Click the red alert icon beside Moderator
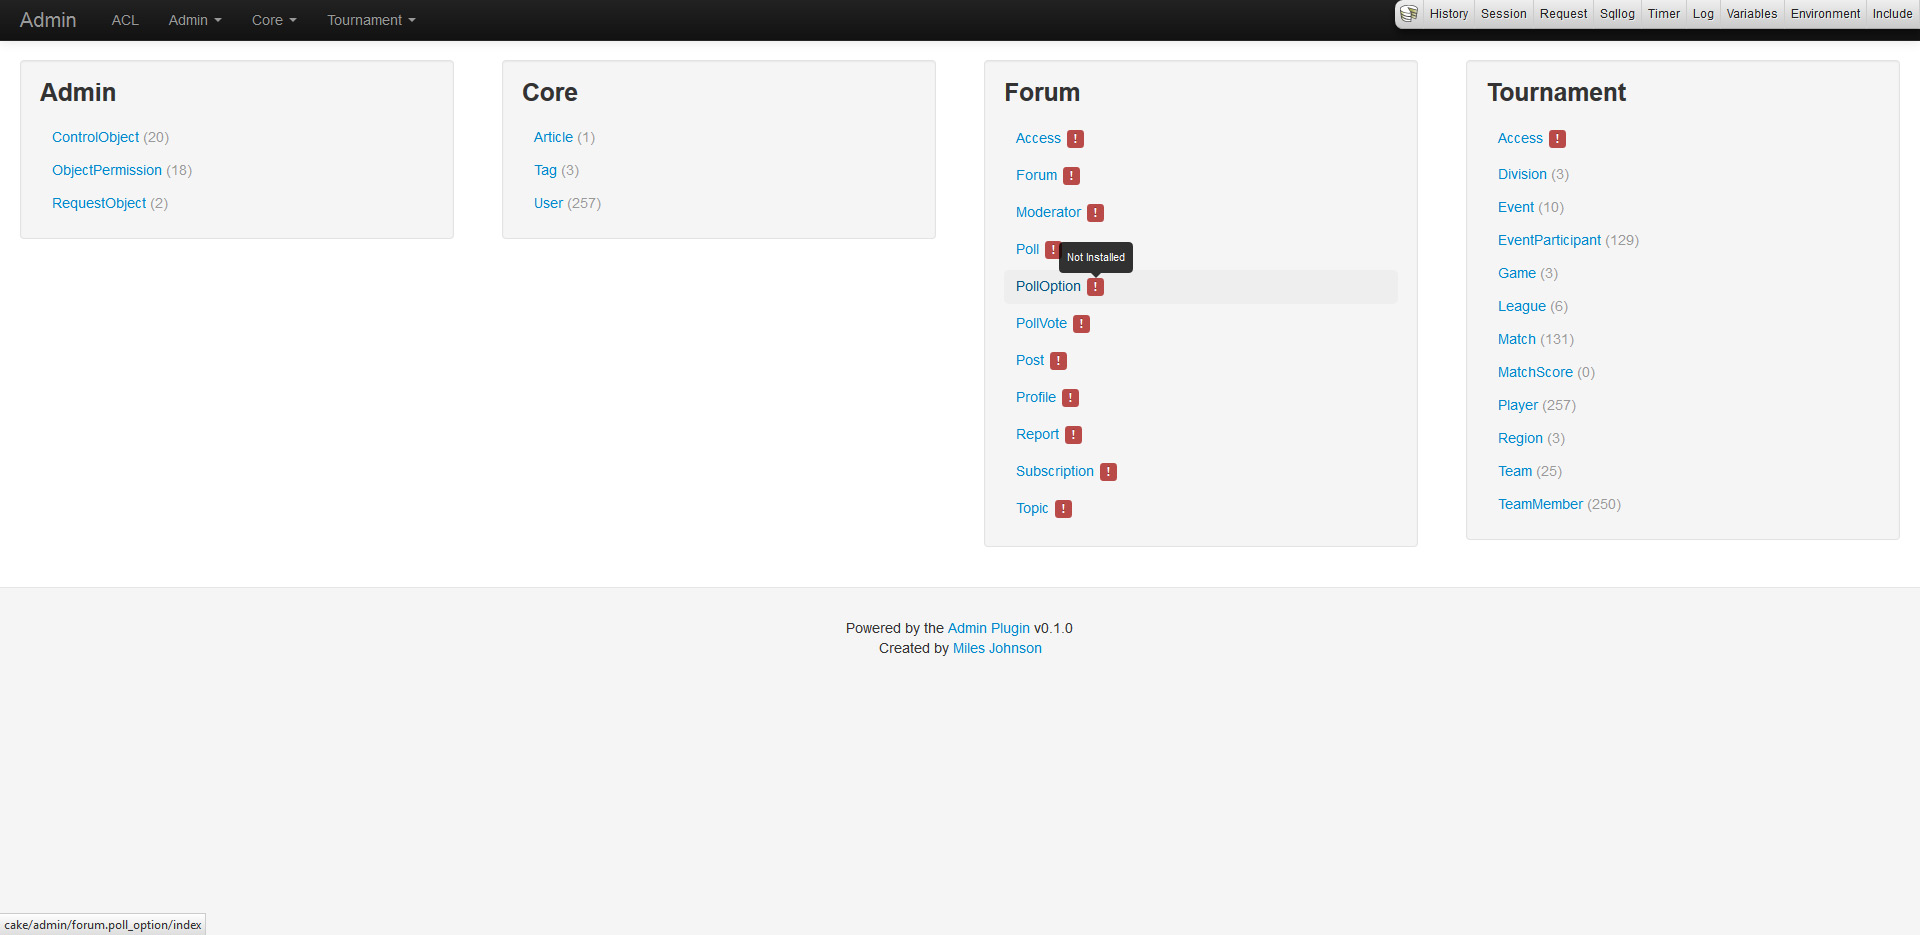 (x=1095, y=213)
